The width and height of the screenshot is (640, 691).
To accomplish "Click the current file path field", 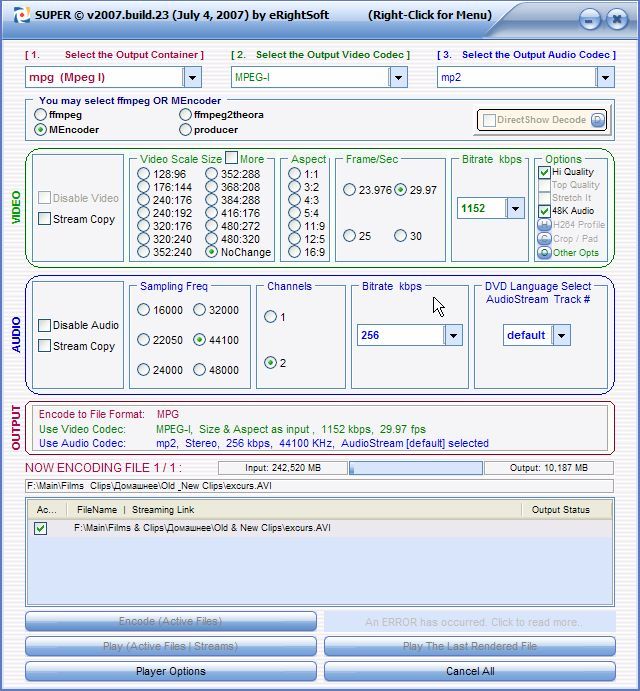I will click(320, 486).
